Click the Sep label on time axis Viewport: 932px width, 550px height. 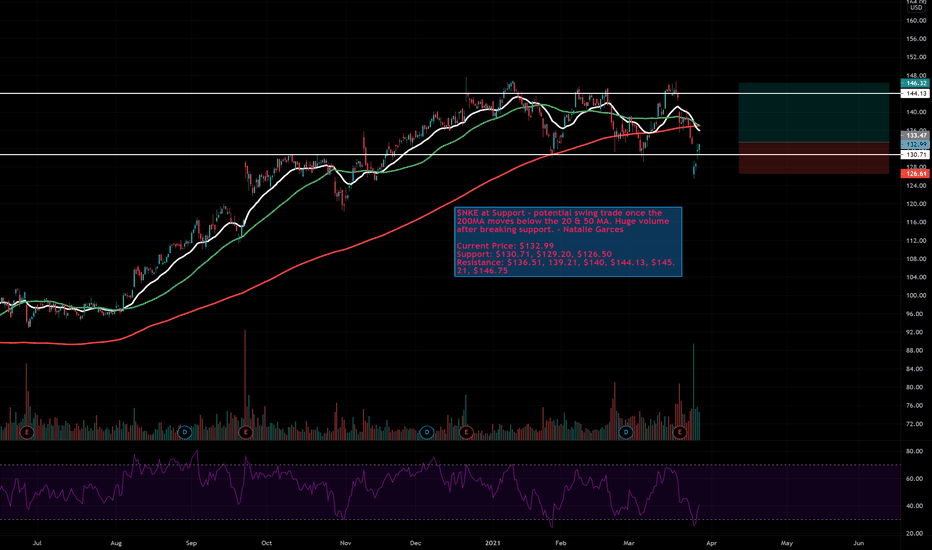pos(191,543)
